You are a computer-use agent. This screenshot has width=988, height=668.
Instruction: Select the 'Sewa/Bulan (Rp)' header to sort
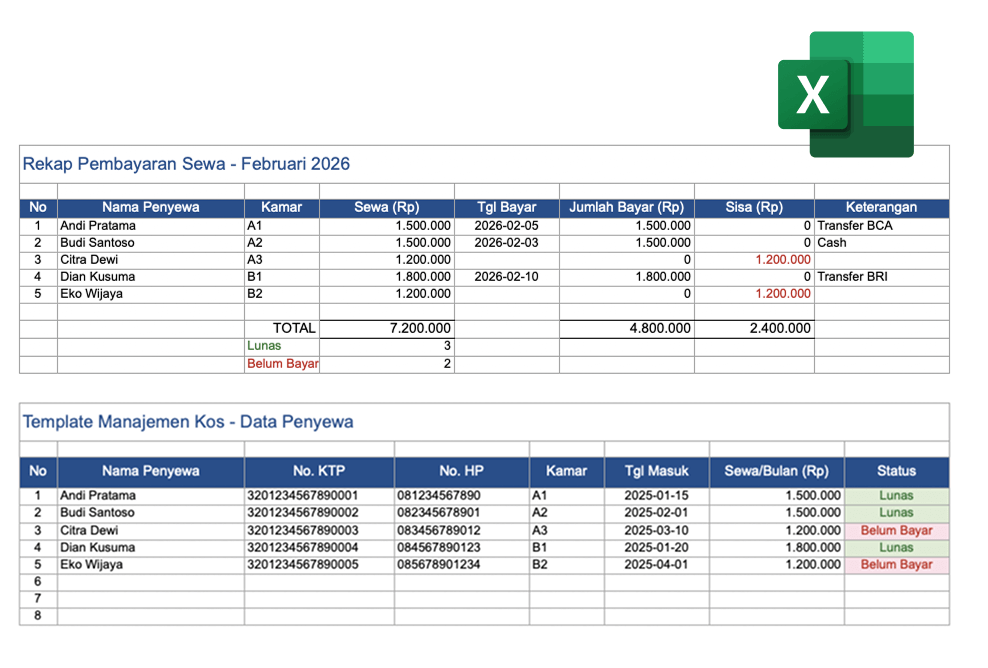(776, 471)
